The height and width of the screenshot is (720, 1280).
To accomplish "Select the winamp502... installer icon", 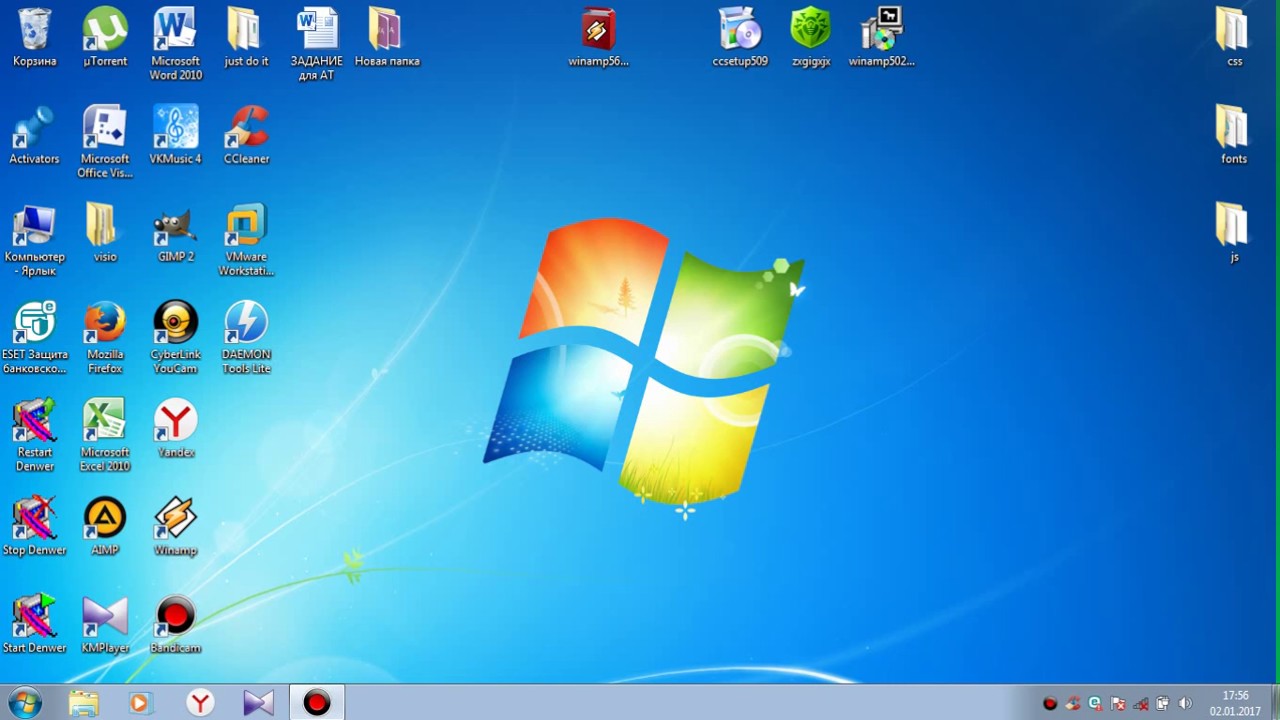I will pyautogui.click(x=881, y=38).
